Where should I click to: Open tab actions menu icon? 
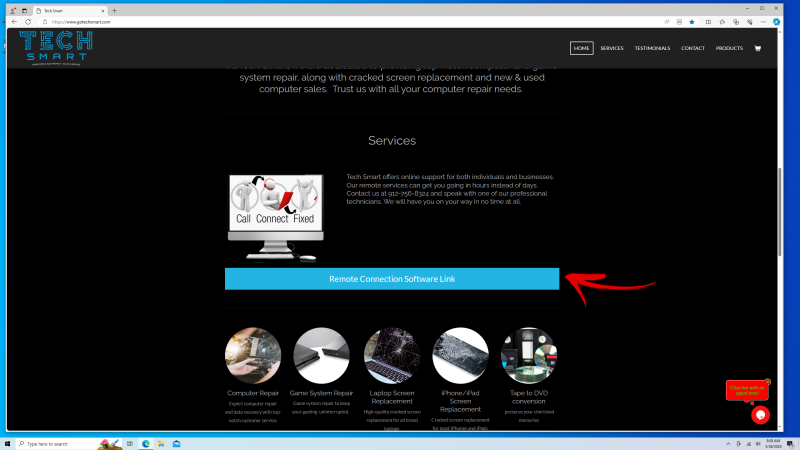coord(24,11)
